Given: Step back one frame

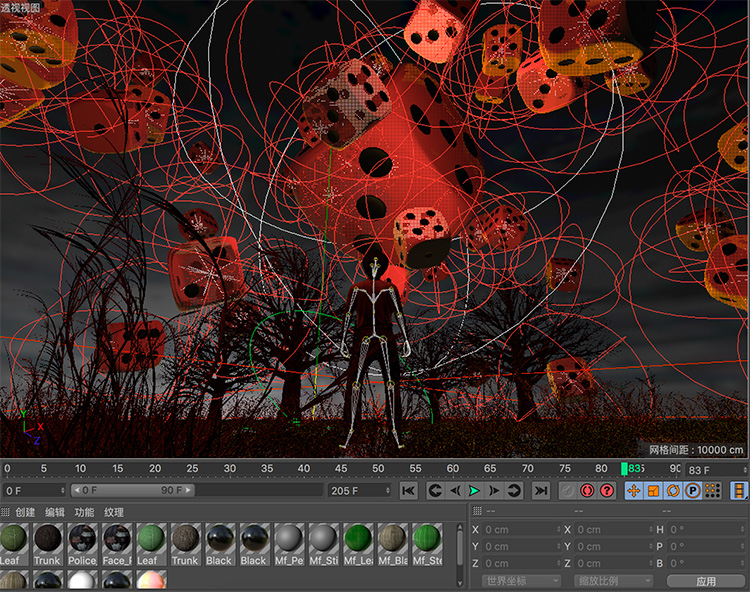Looking at the screenshot, I should tap(455, 491).
